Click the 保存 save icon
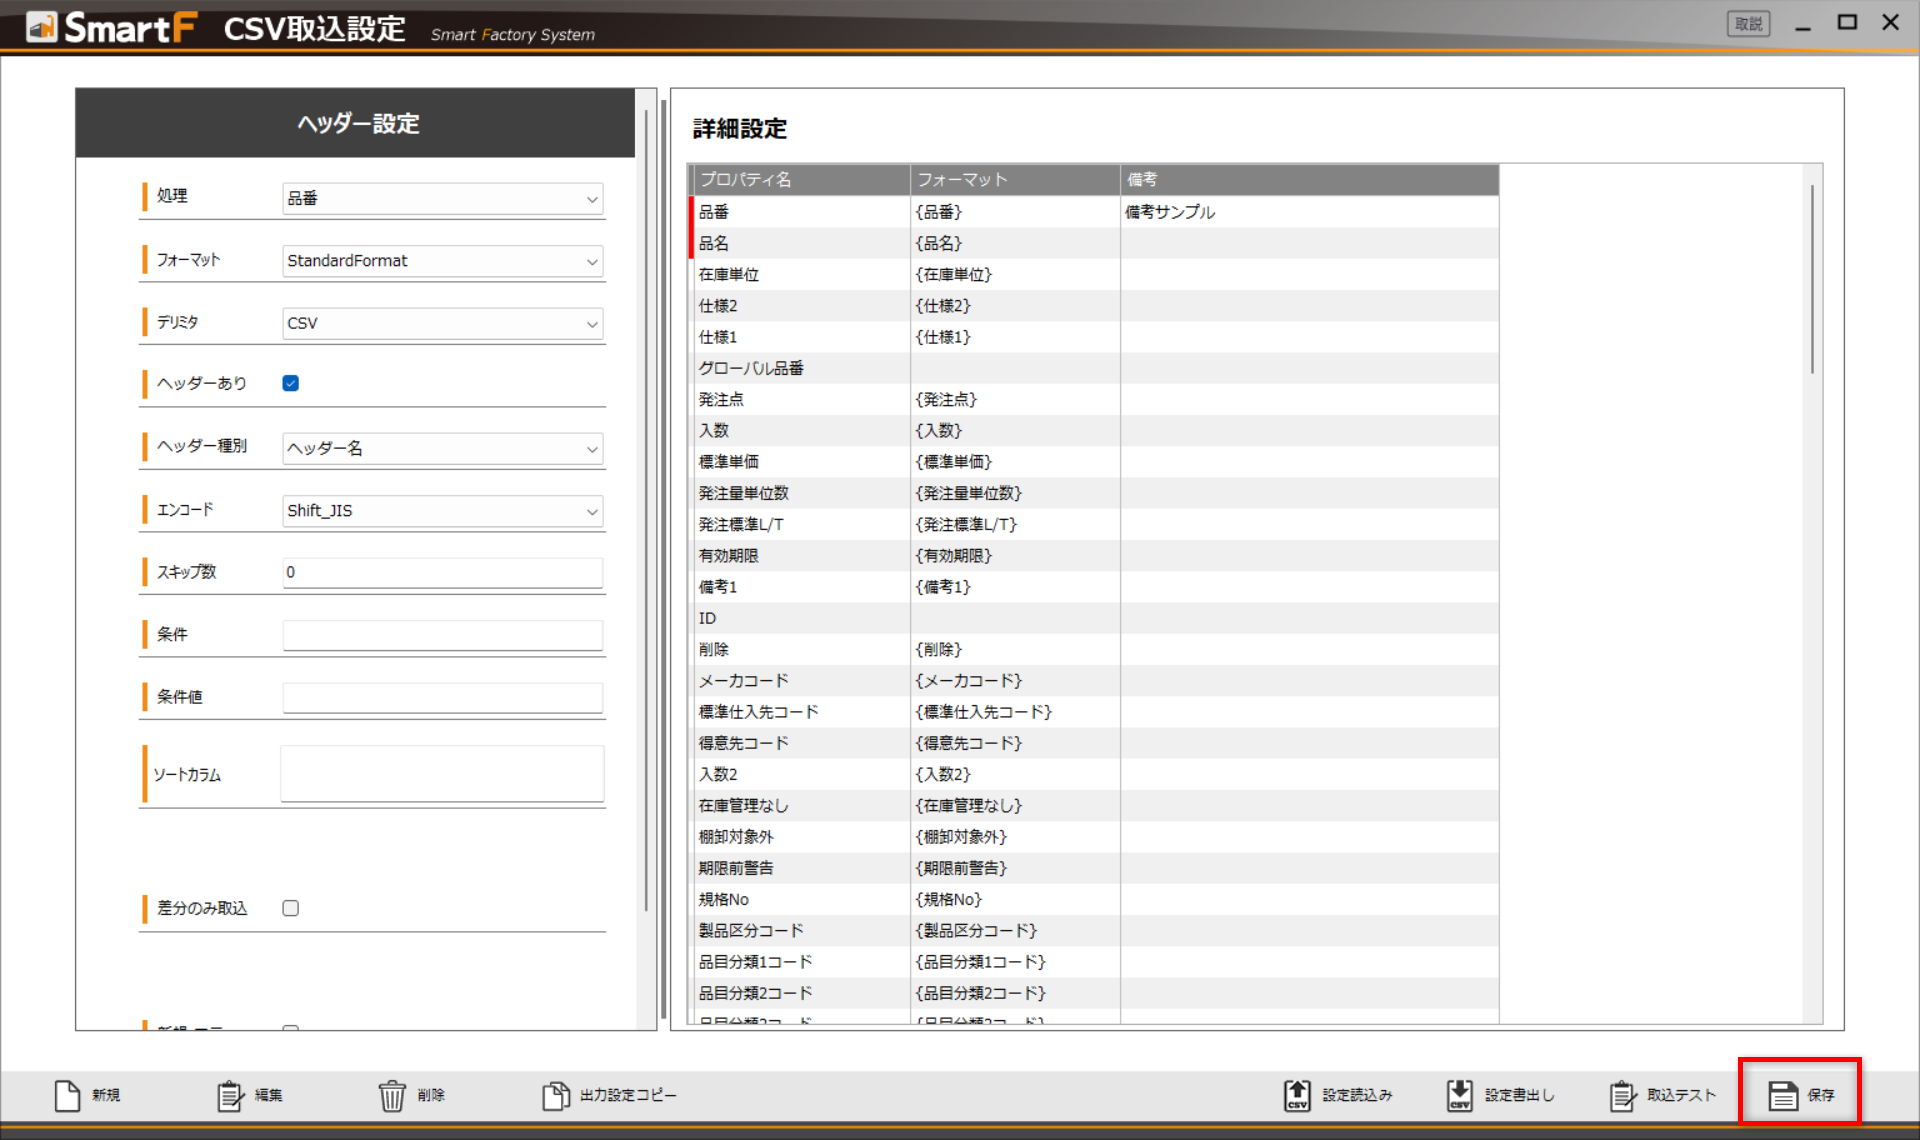The height and width of the screenshot is (1140, 1920). (x=1783, y=1096)
